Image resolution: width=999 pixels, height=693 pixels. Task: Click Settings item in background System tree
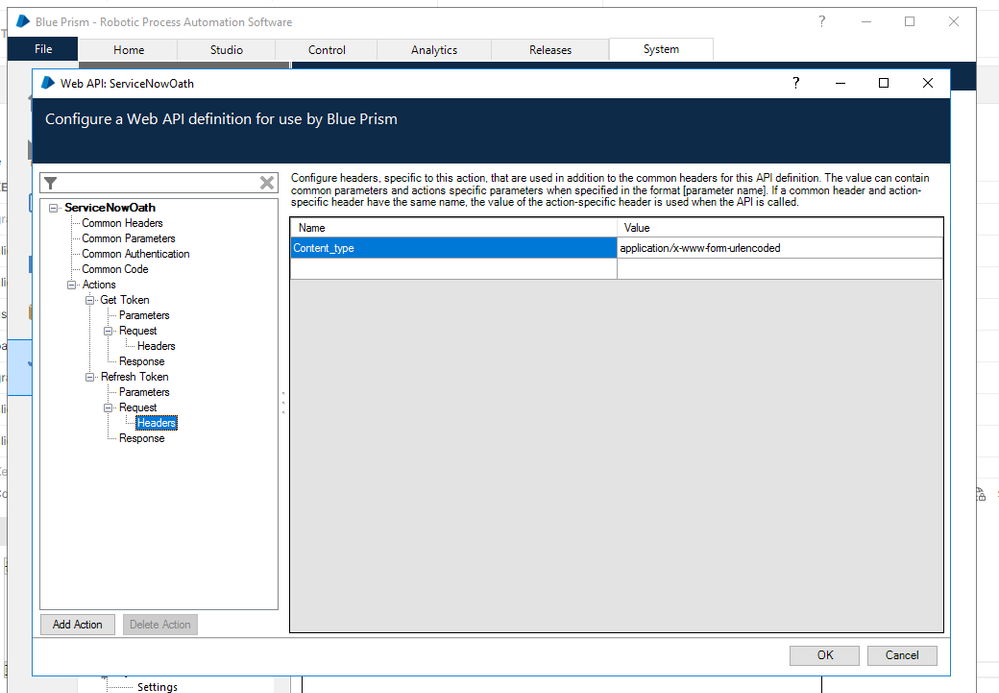click(157, 687)
